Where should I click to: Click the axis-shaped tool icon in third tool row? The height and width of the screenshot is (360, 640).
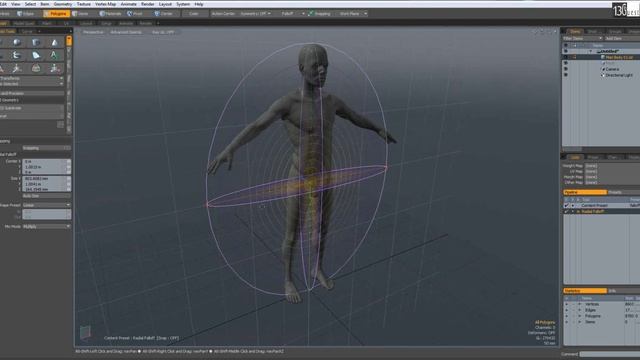(17, 68)
